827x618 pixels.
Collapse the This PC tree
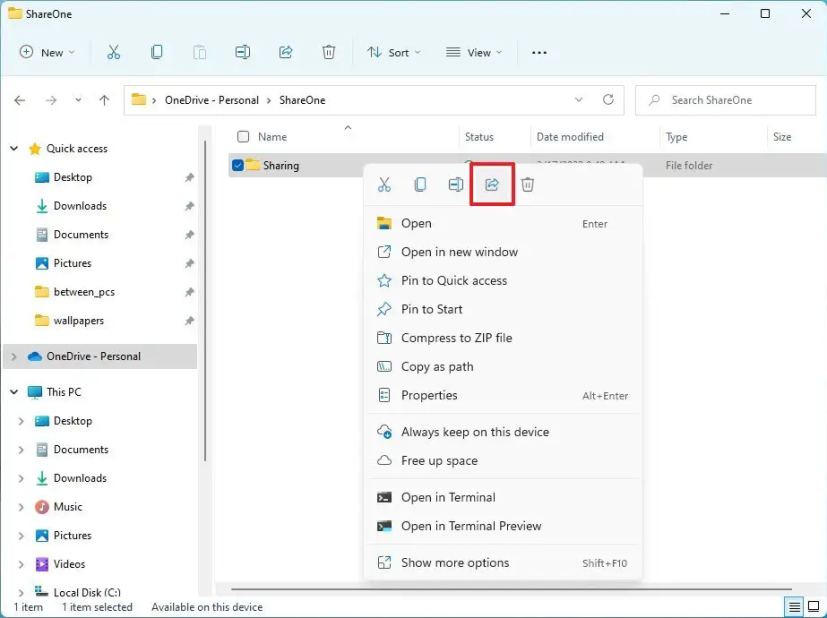point(14,392)
